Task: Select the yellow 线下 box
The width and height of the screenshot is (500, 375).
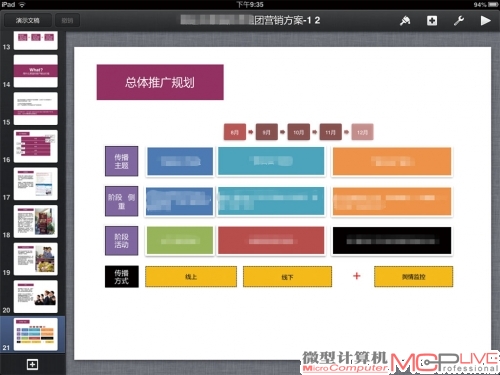Action: coord(287,277)
